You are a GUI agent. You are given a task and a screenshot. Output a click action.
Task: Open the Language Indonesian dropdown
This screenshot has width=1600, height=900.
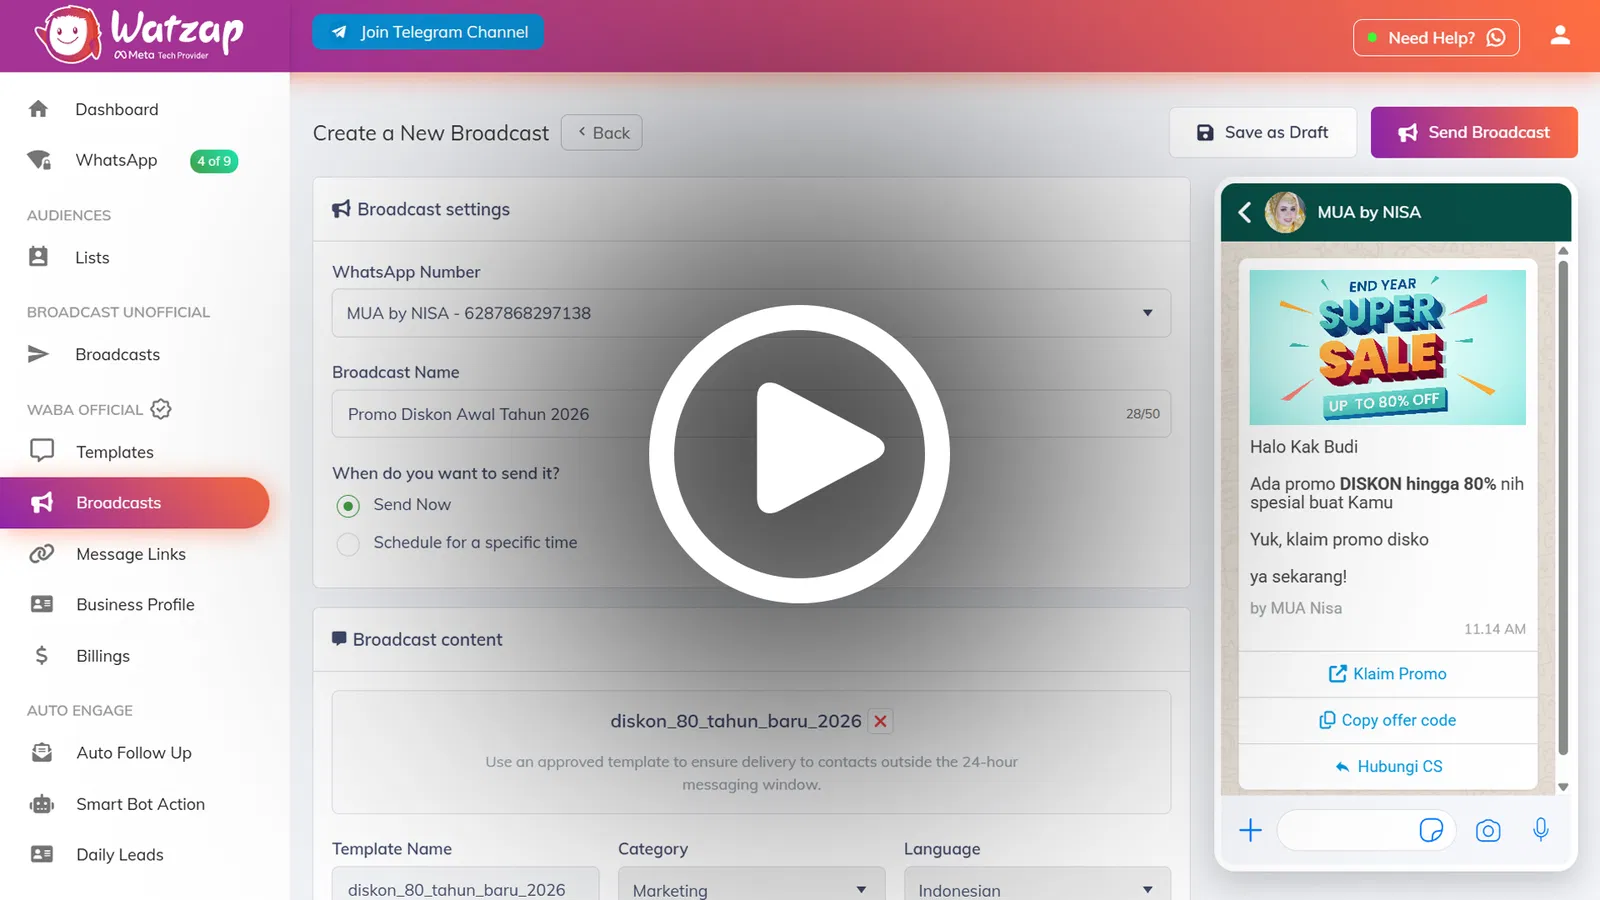point(1037,884)
